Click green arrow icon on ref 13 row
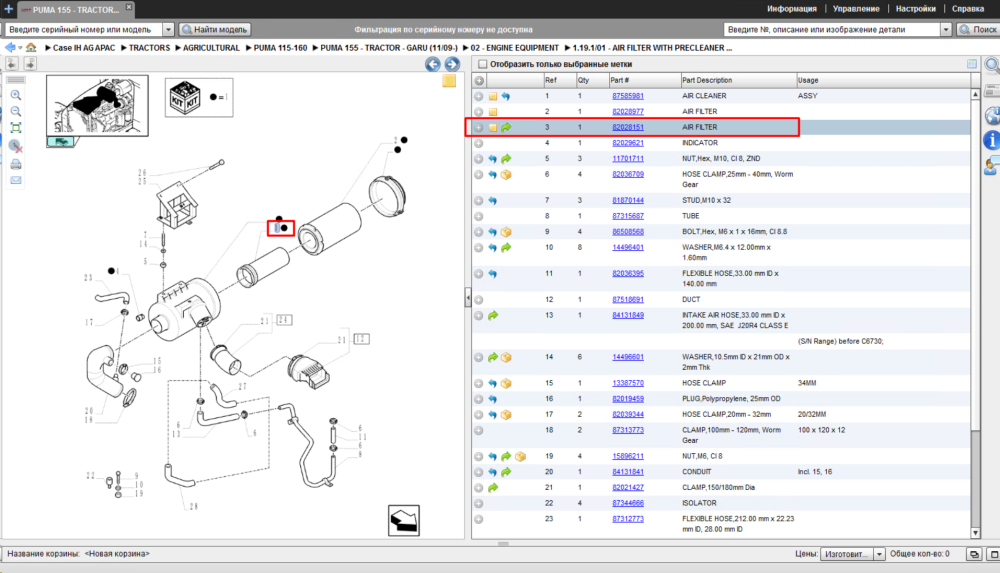This screenshot has width=1000, height=573. point(493,315)
